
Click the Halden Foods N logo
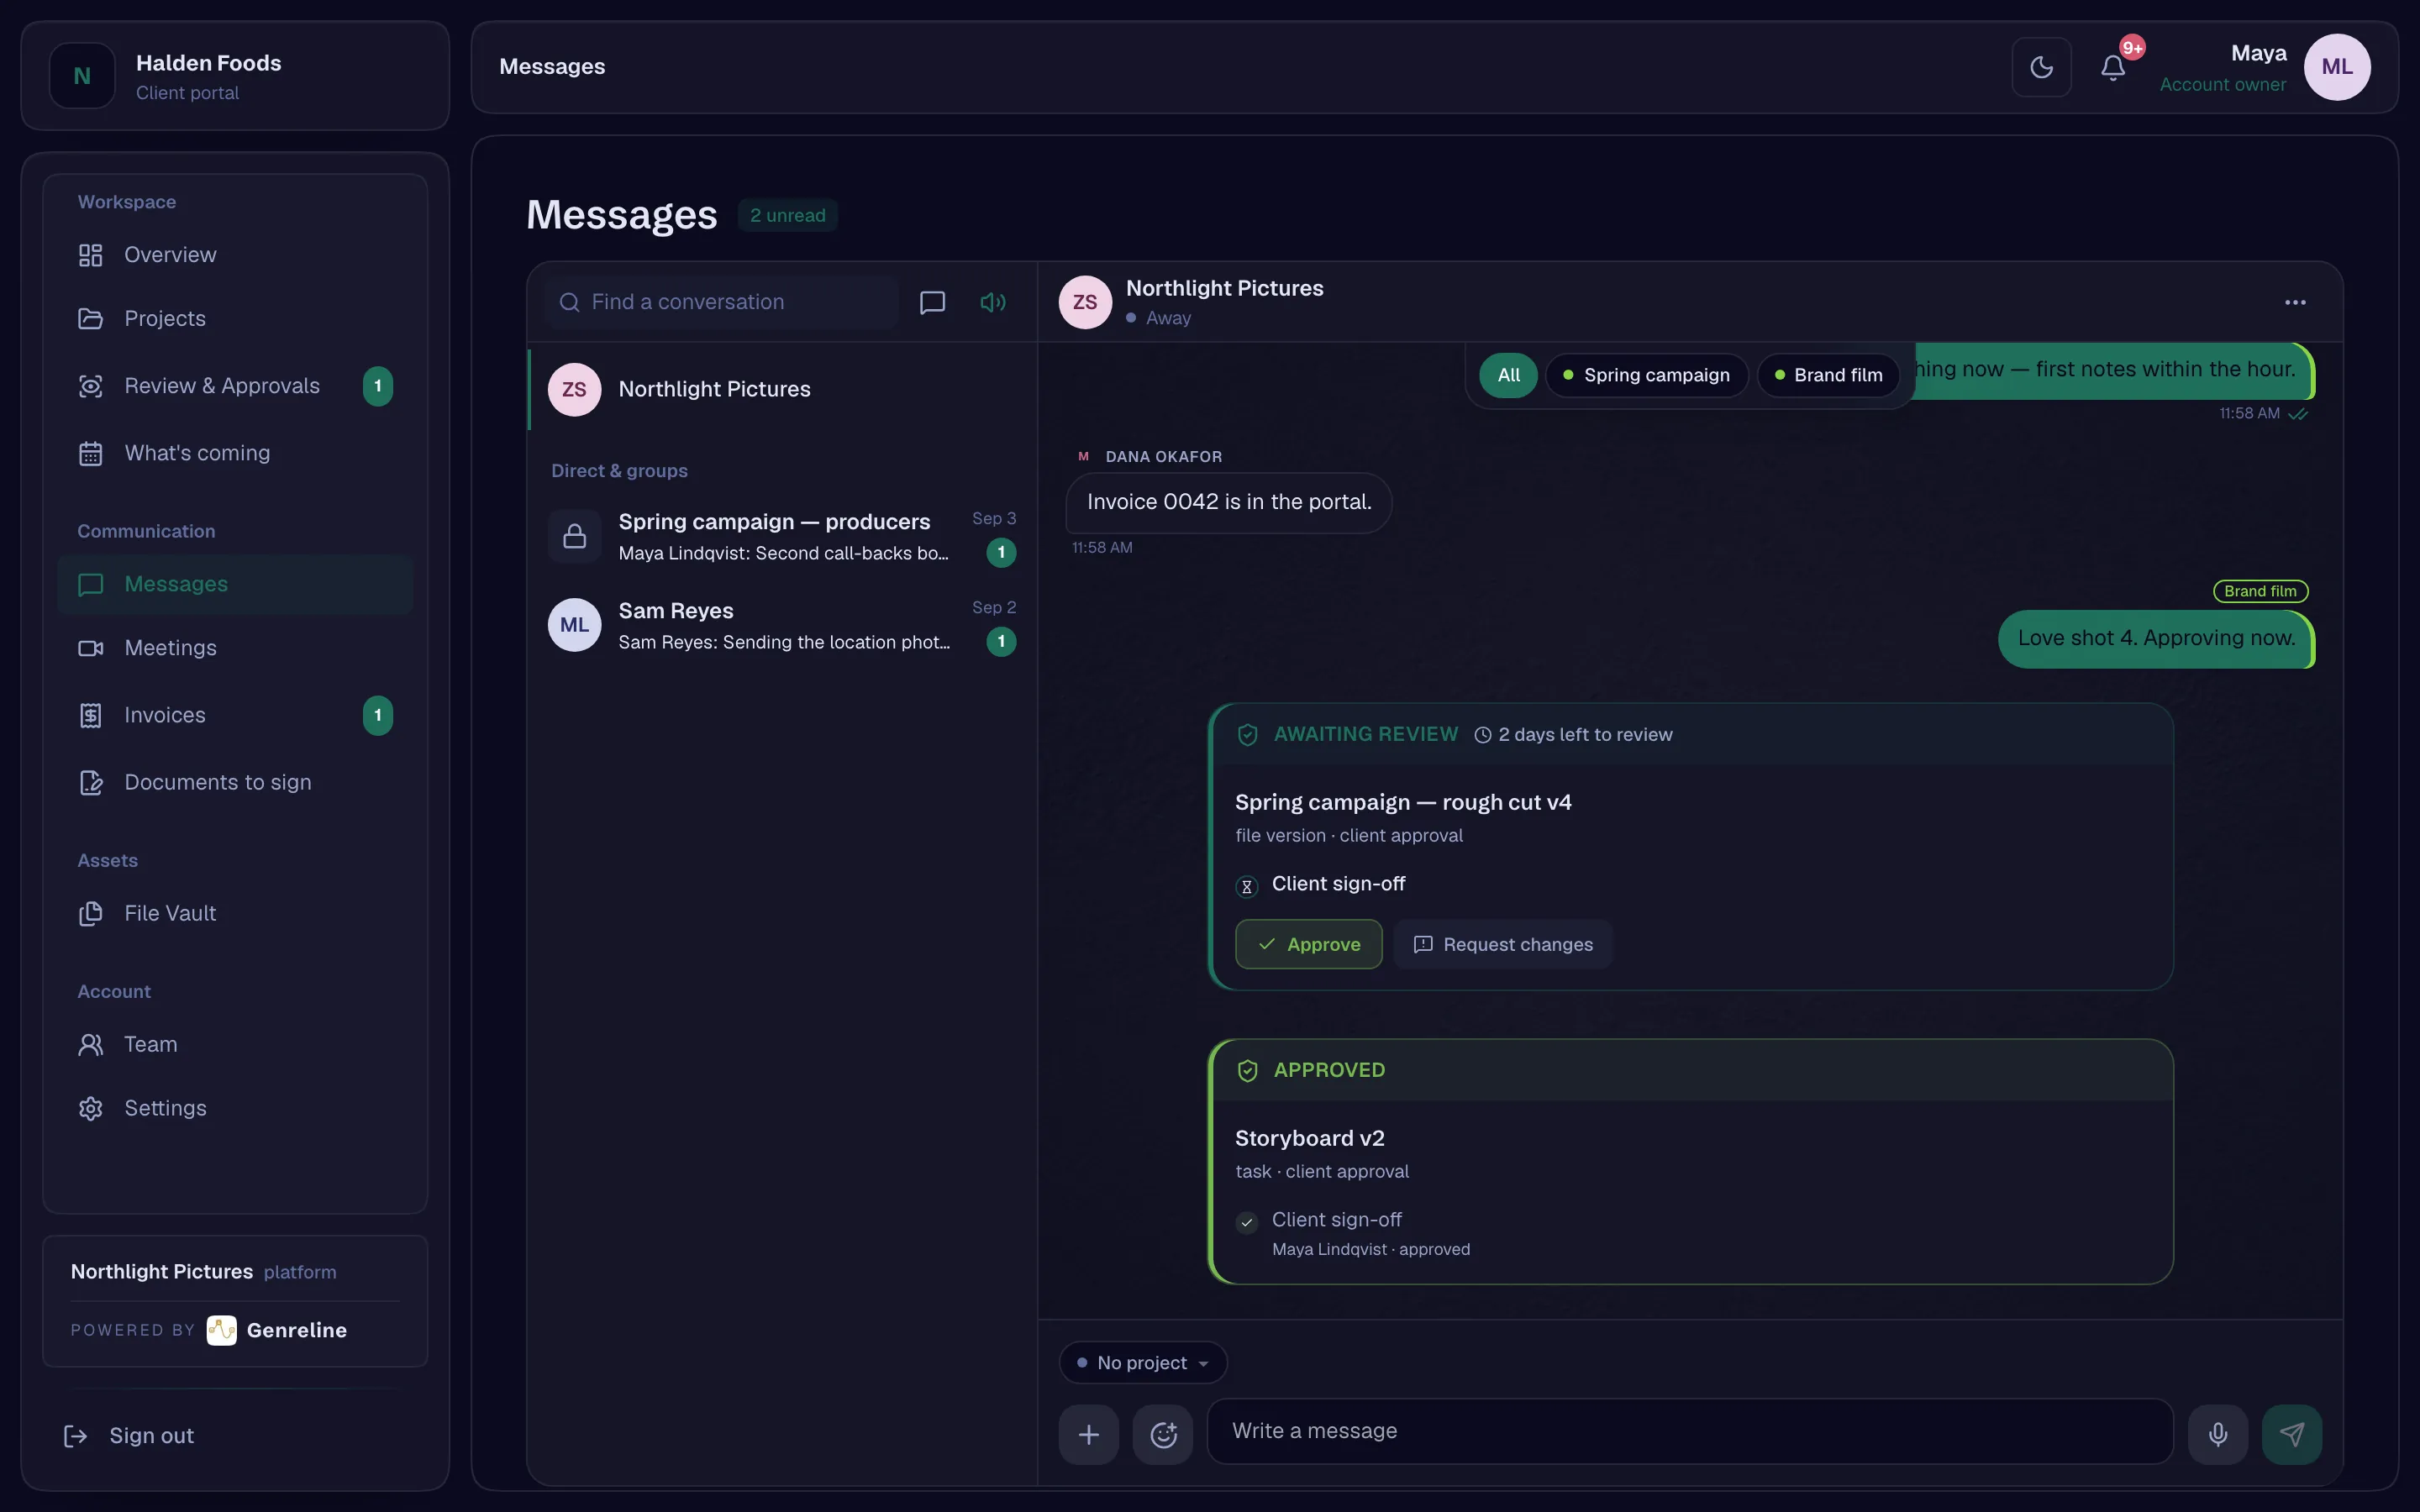coord(82,76)
